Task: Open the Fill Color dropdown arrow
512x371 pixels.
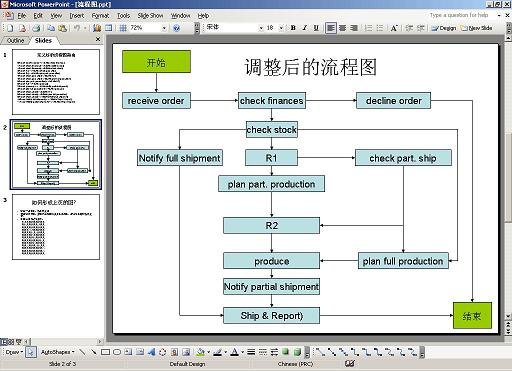Action: [x=208, y=352]
